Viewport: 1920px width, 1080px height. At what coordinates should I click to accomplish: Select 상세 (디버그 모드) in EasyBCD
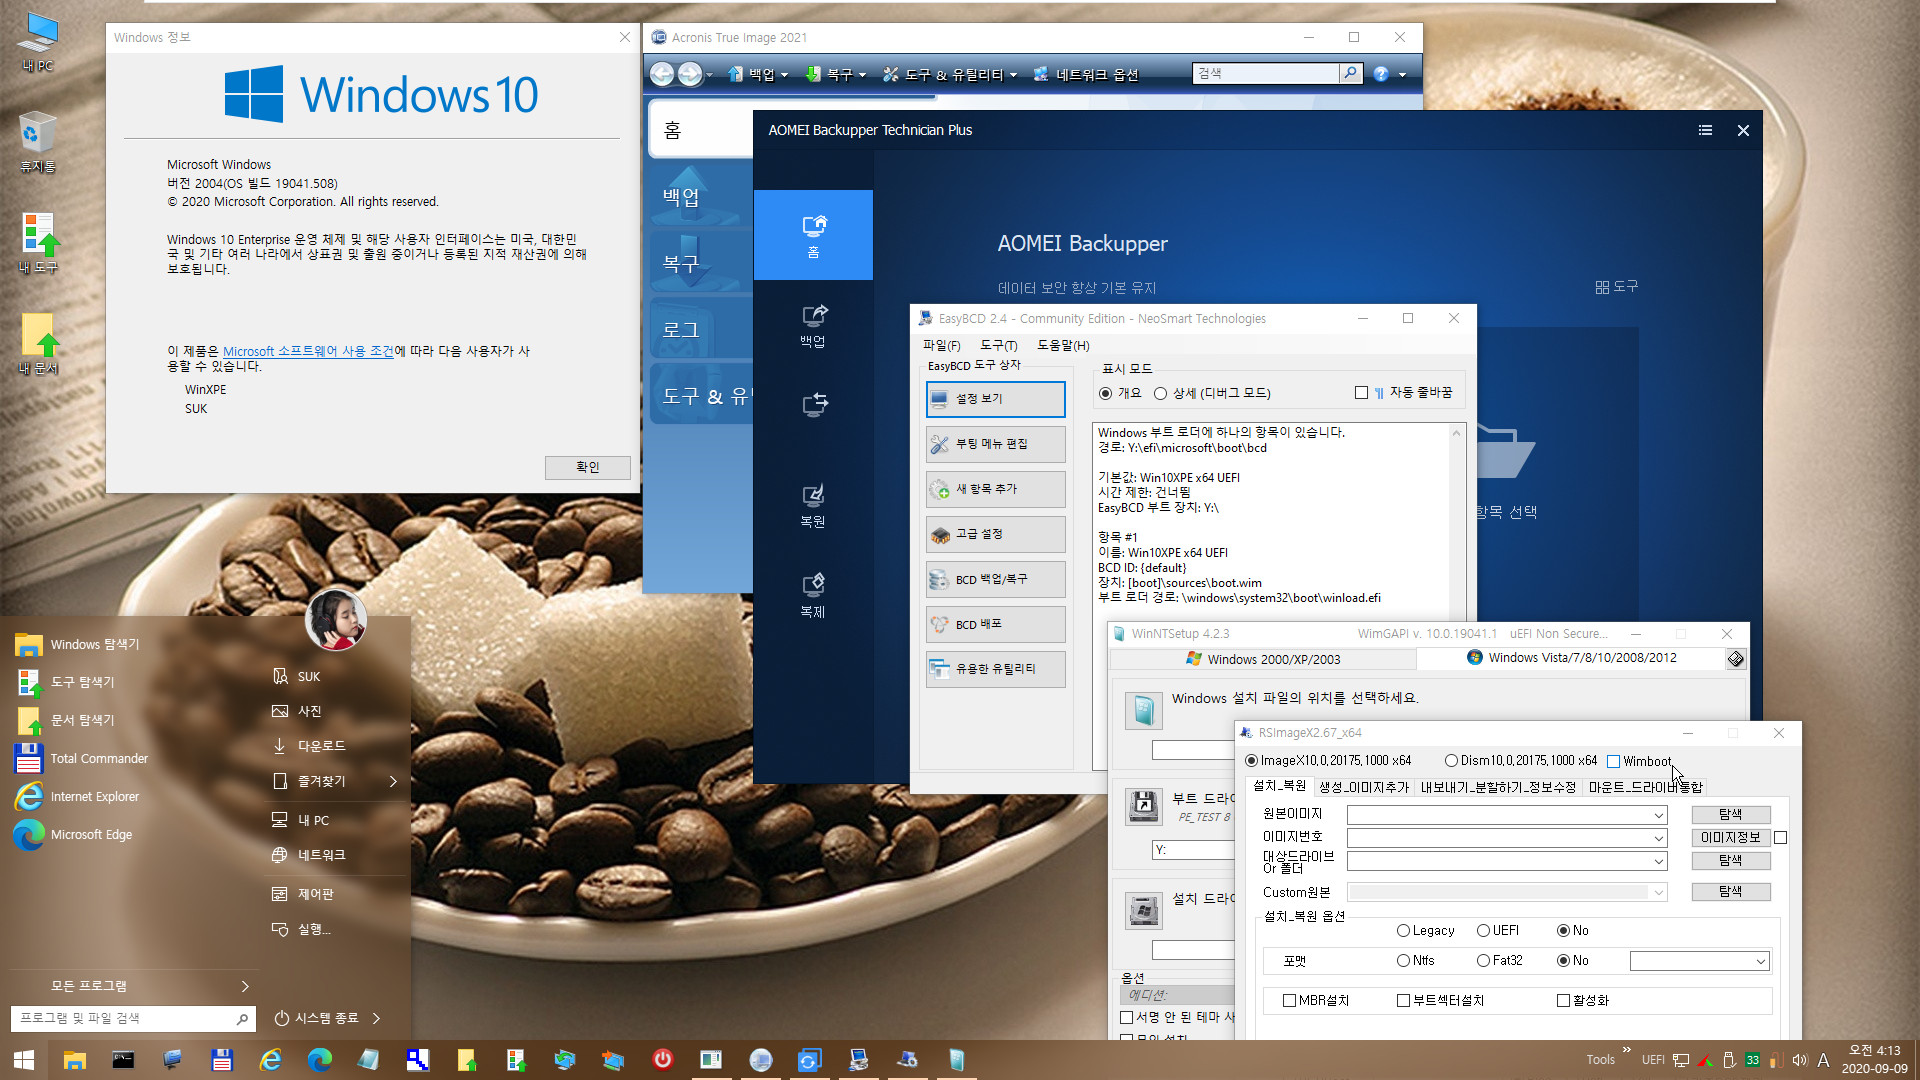[1212, 393]
